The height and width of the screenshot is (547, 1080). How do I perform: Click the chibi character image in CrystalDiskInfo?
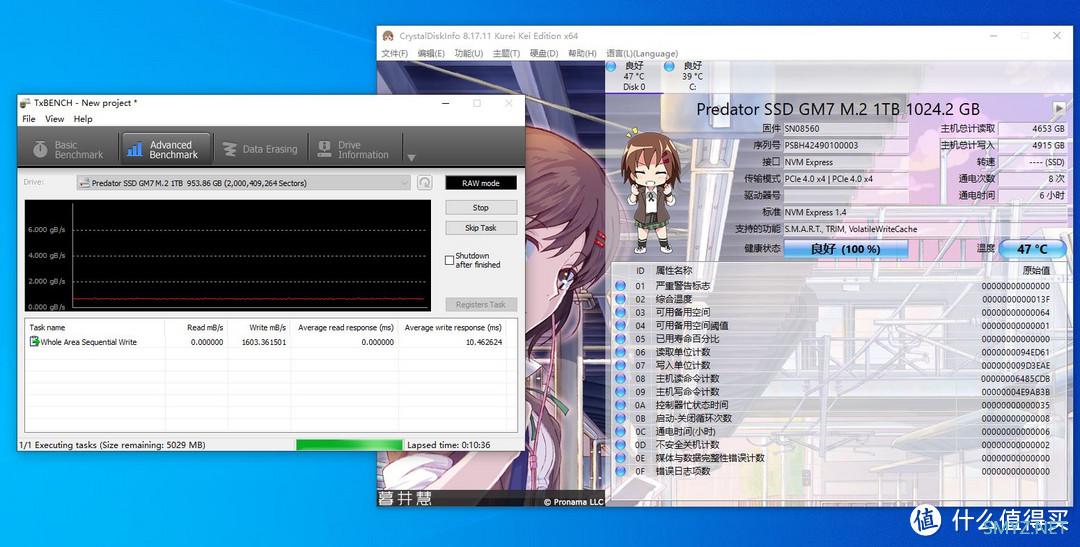click(x=649, y=189)
